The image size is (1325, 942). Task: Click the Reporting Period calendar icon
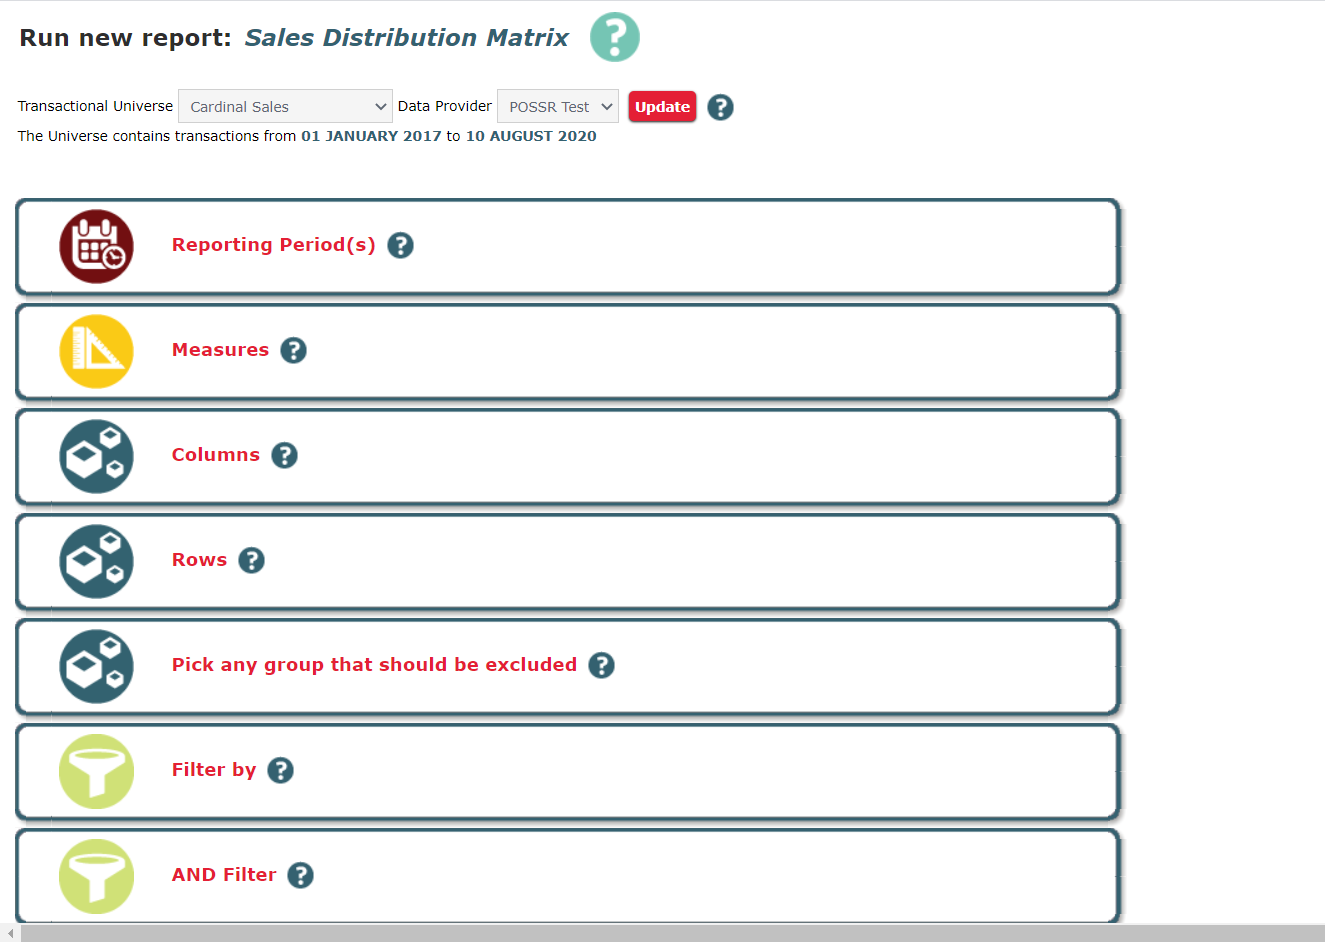[96, 246]
